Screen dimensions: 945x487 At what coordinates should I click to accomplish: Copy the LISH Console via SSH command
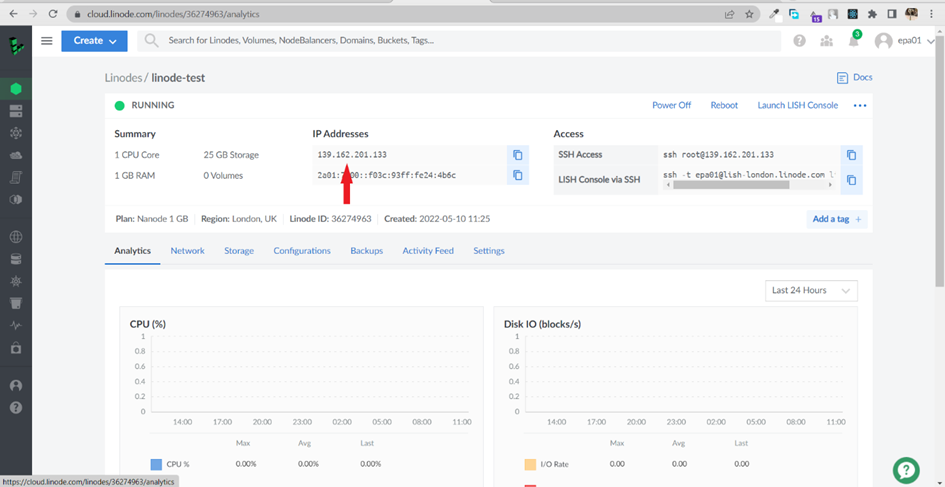(852, 180)
